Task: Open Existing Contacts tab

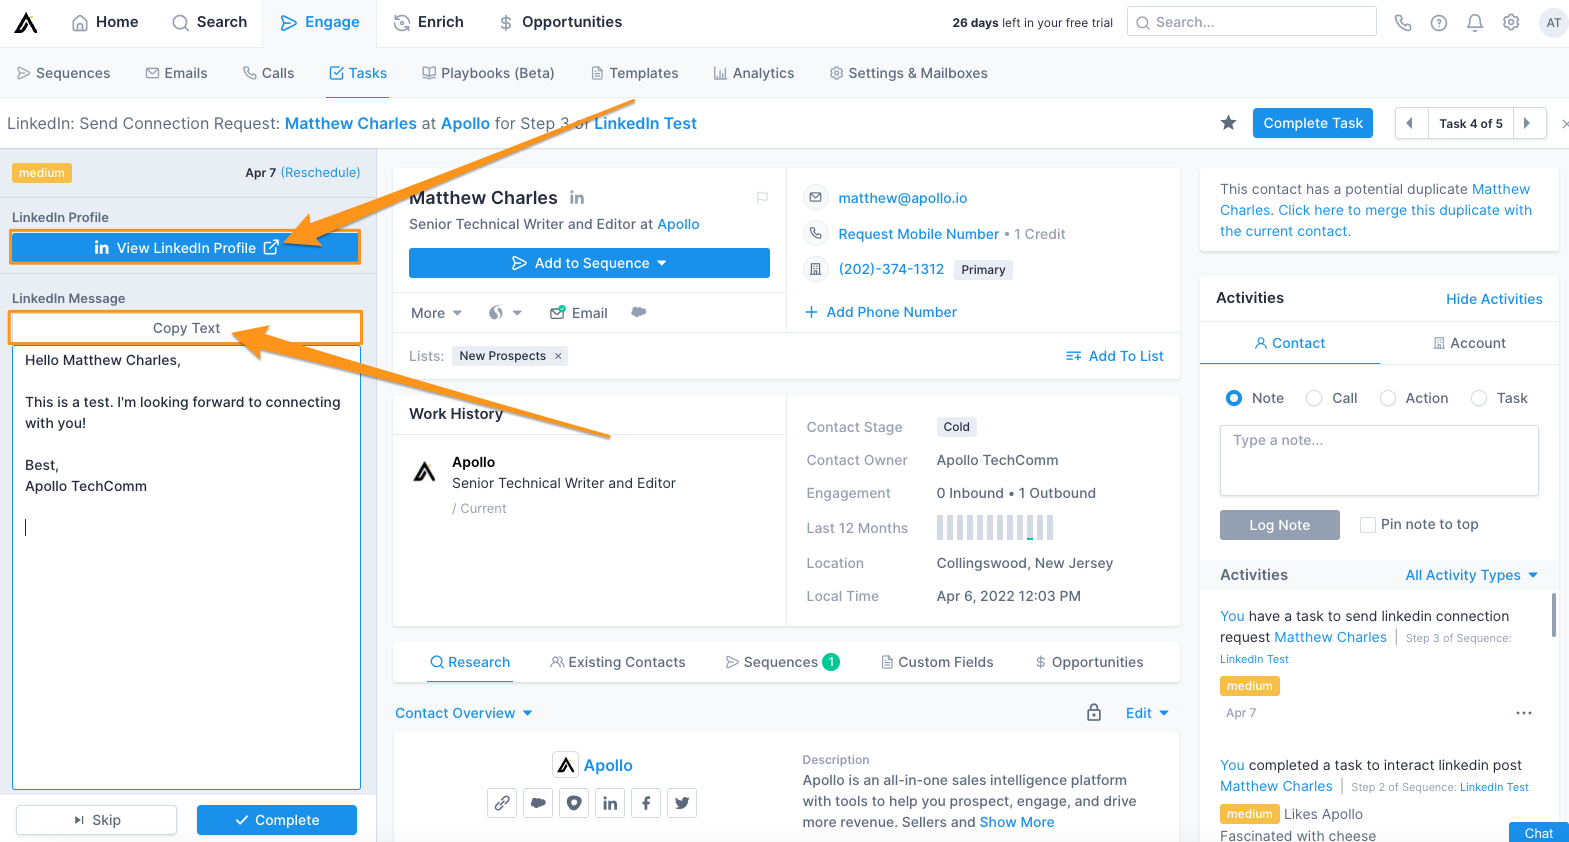Action: point(618,662)
